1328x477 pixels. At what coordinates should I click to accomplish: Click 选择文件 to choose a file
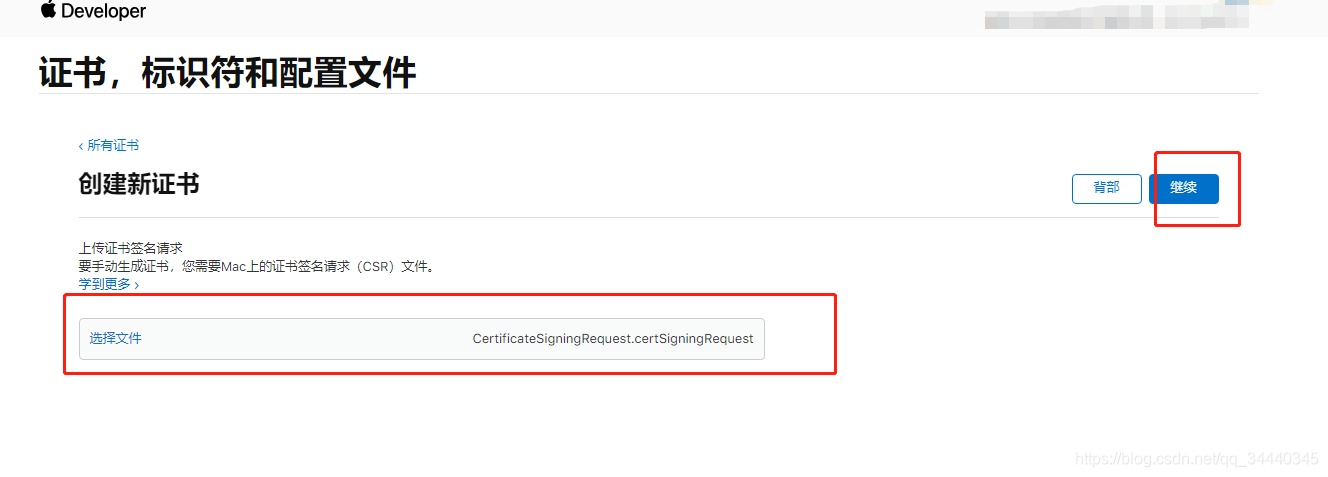coord(116,339)
